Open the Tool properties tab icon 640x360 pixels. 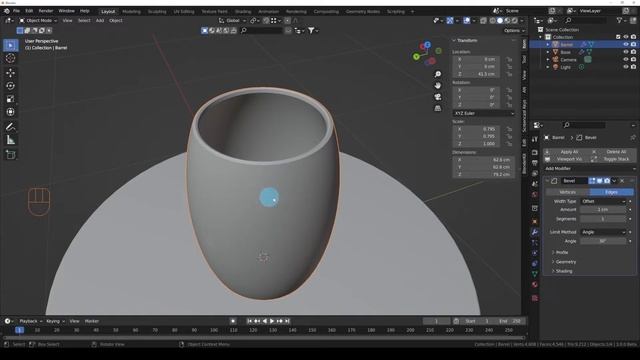pyautogui.click(x=535, y=140)
